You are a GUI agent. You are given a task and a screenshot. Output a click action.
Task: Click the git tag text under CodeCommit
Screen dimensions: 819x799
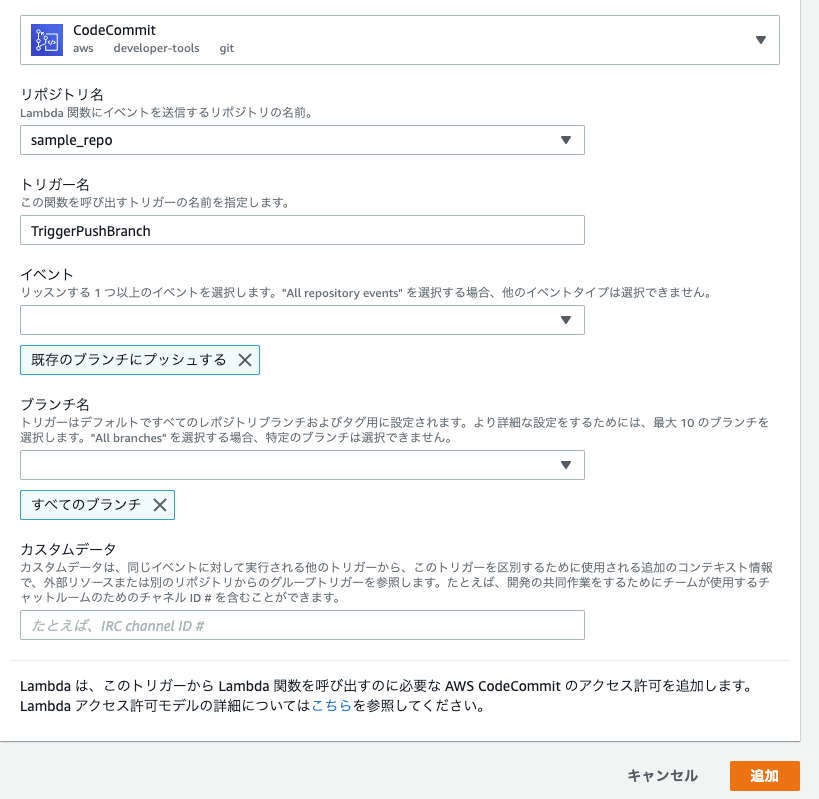226,48
